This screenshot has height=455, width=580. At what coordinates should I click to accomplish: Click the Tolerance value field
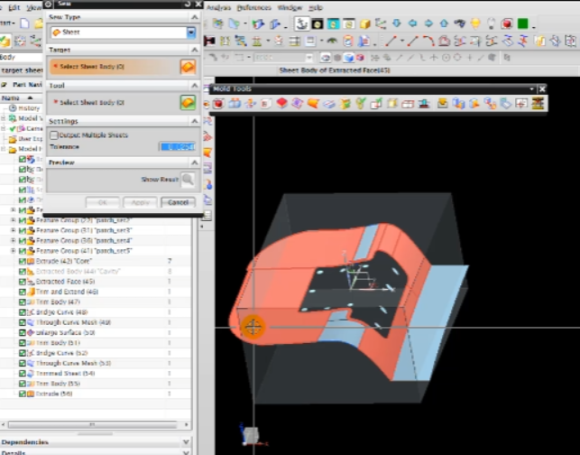click(177, 147)
